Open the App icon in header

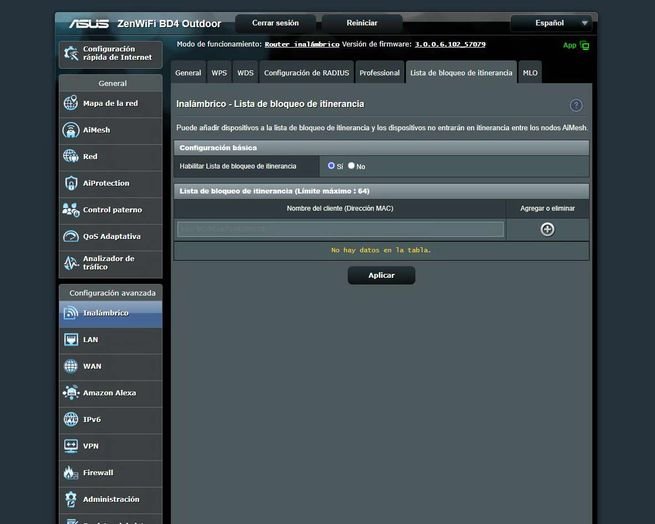(584, 45)
